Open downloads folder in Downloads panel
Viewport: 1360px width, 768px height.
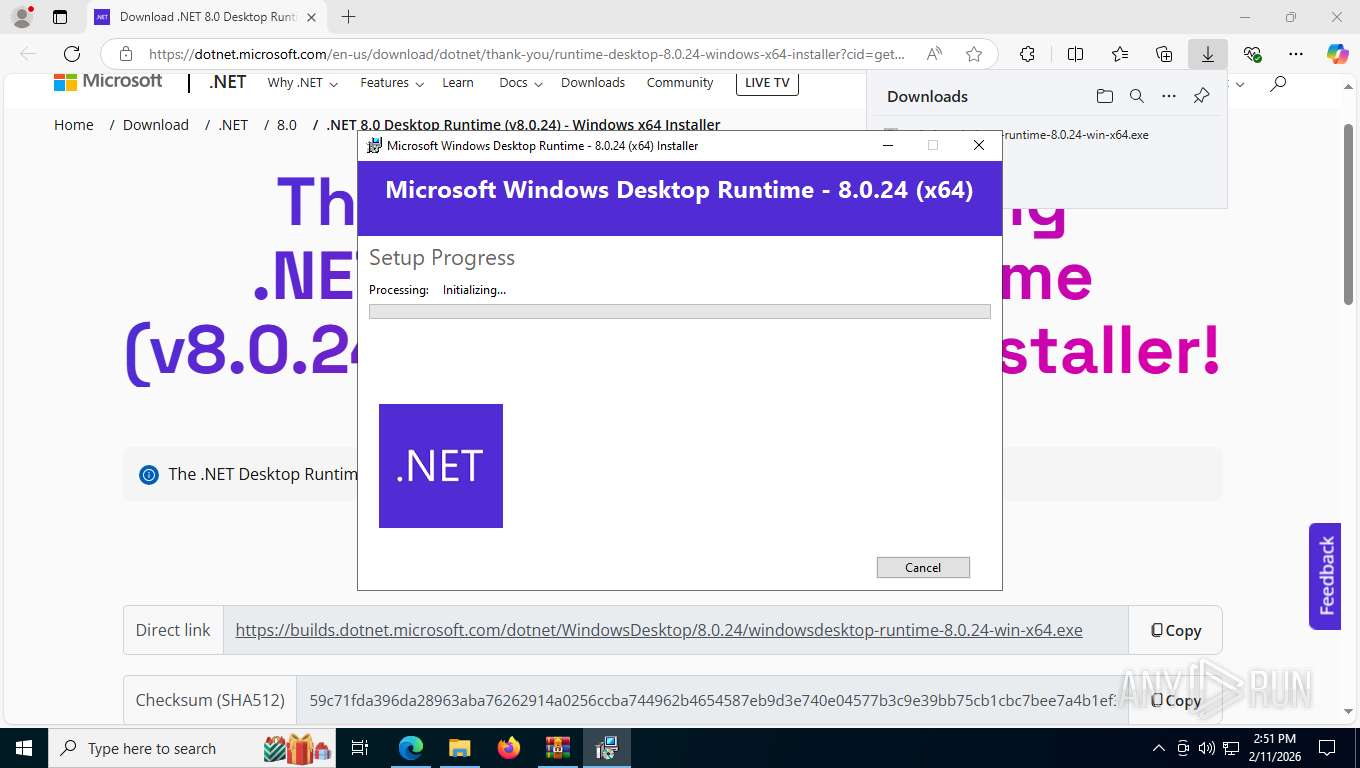tap(1104, 96)
